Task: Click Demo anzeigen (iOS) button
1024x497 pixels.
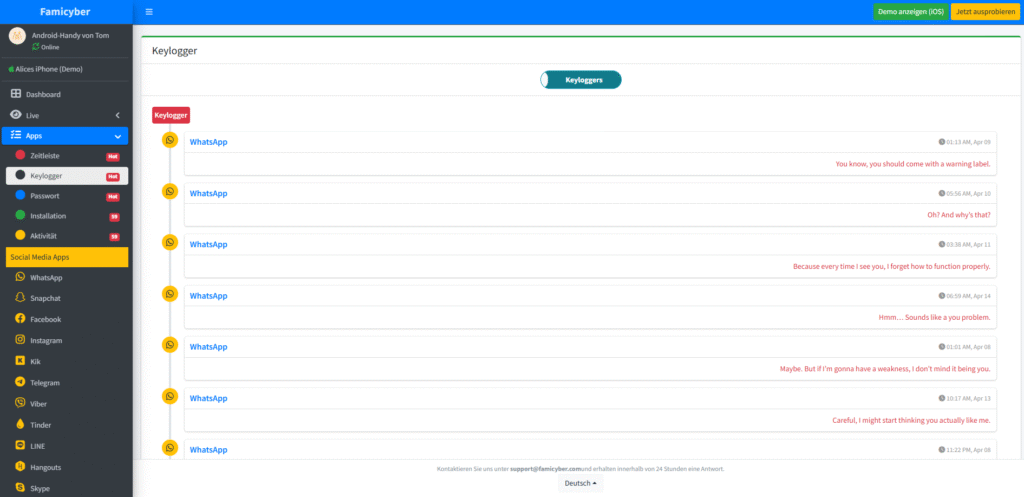Action: tap(911, 12)
